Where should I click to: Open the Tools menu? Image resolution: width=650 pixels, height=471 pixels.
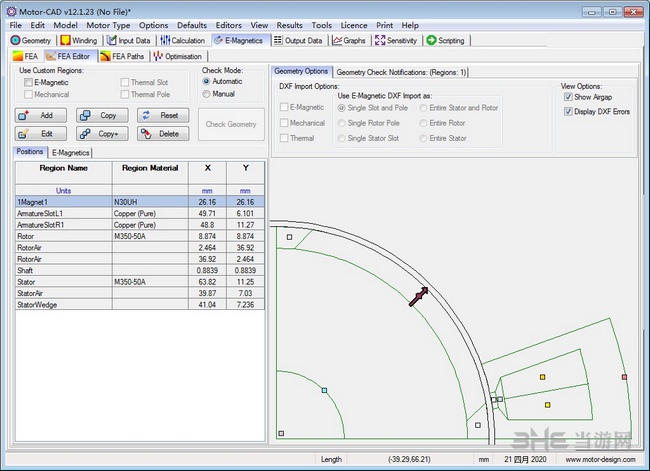[321, 25]
